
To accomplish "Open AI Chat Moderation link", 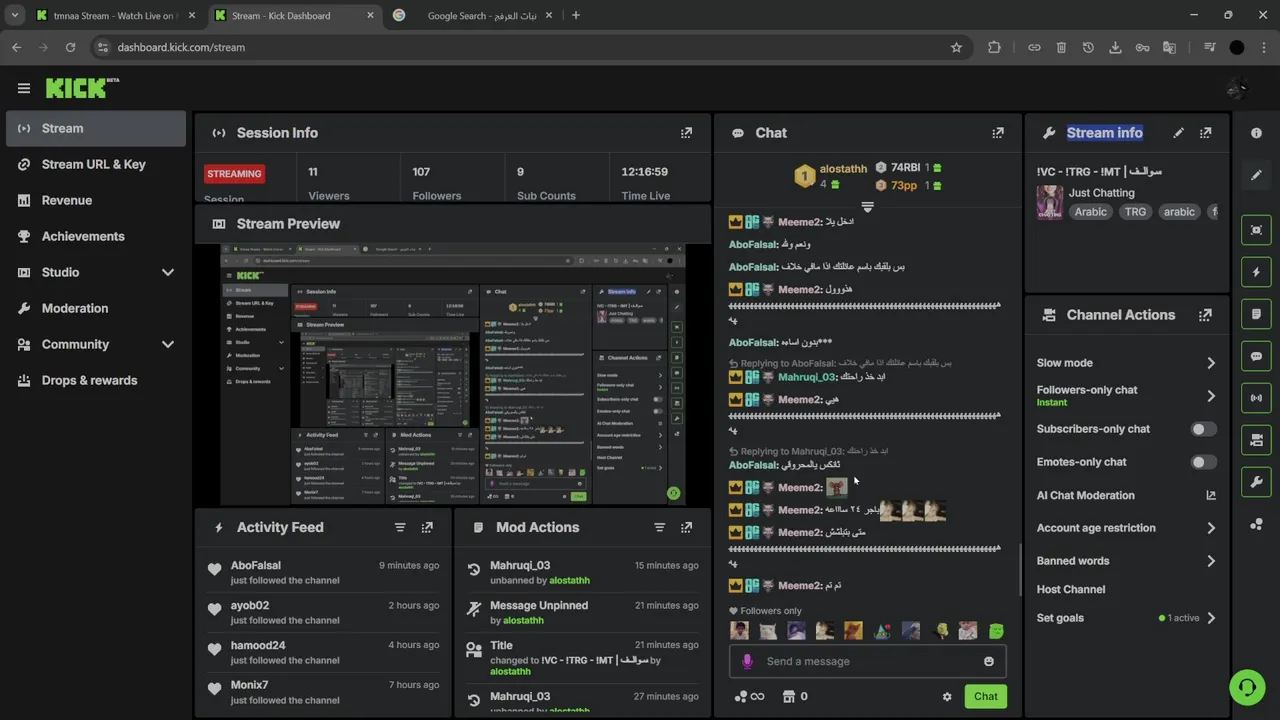I will click(x=1127, y=495).
